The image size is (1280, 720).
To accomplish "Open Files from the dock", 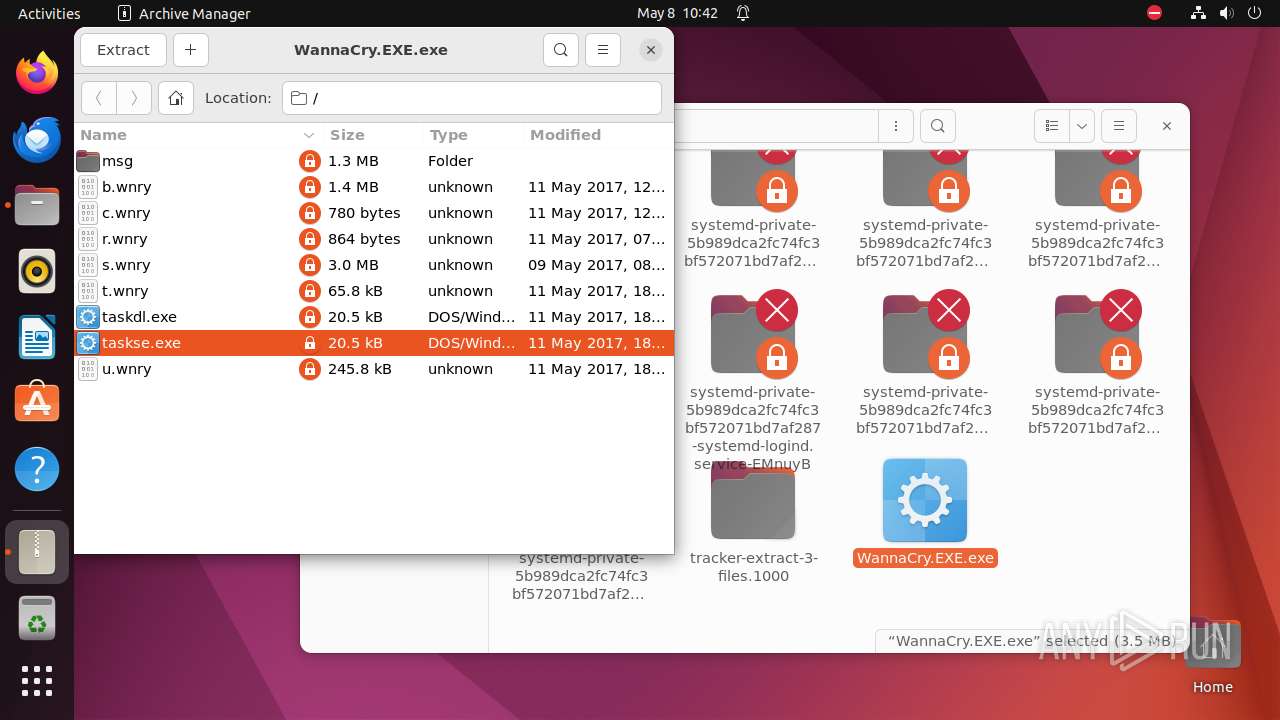I will click(x=37, y=205).
